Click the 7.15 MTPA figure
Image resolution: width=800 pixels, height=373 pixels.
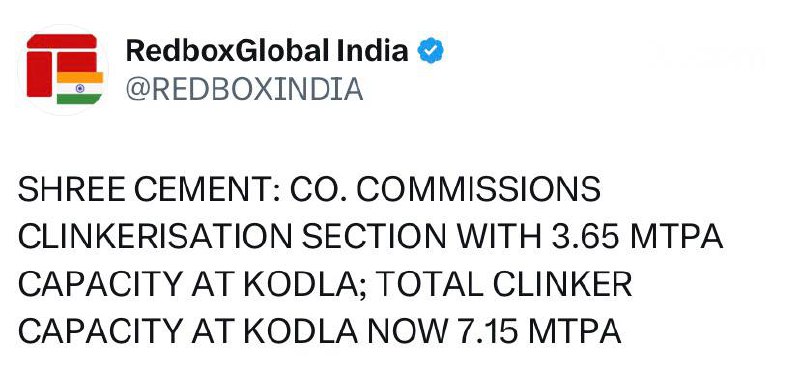point(537,331)
